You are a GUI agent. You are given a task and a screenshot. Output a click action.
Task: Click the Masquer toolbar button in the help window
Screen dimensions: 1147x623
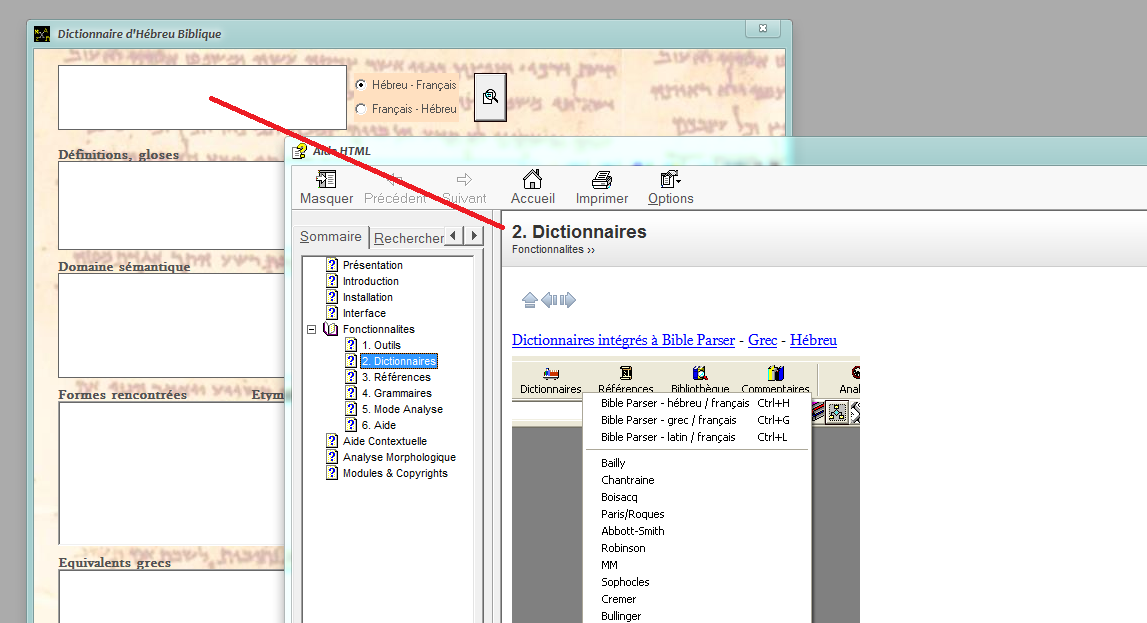pos(326,188)
